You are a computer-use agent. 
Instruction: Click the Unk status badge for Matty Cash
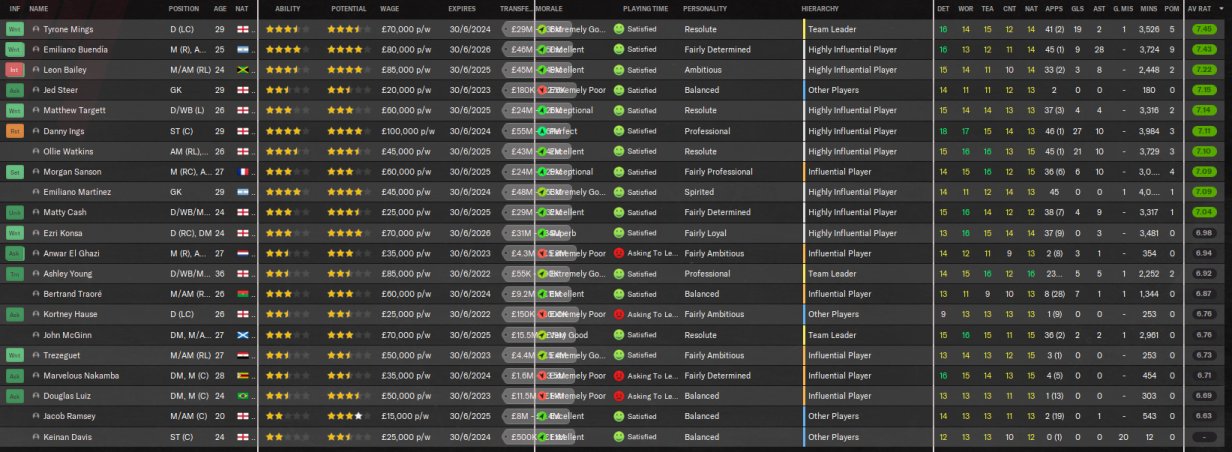pos(14,212)
